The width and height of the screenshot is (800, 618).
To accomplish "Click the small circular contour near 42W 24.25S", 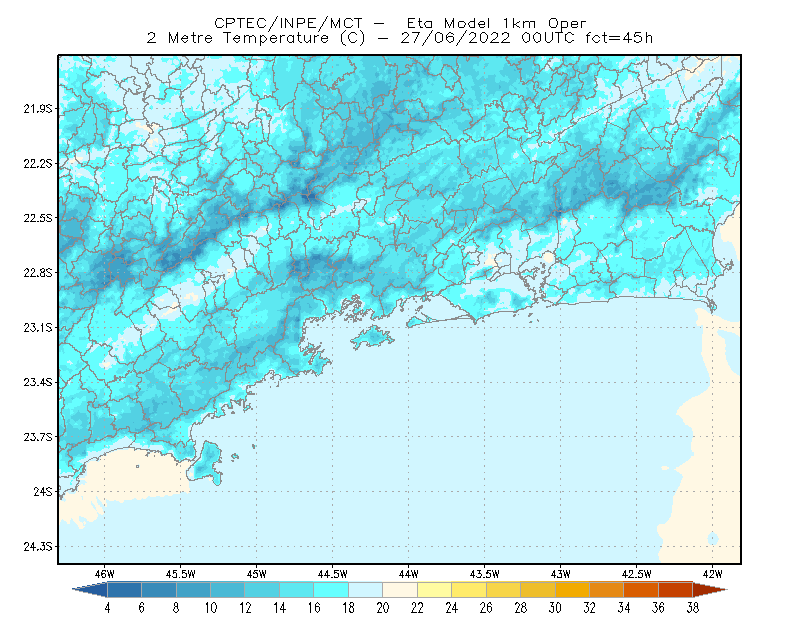I will pyautogui.click(x=713, y=538).
